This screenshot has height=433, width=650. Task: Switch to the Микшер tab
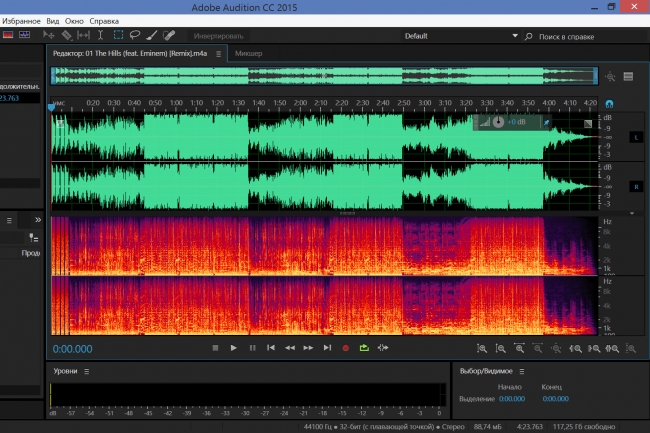[x=249, y=53]
